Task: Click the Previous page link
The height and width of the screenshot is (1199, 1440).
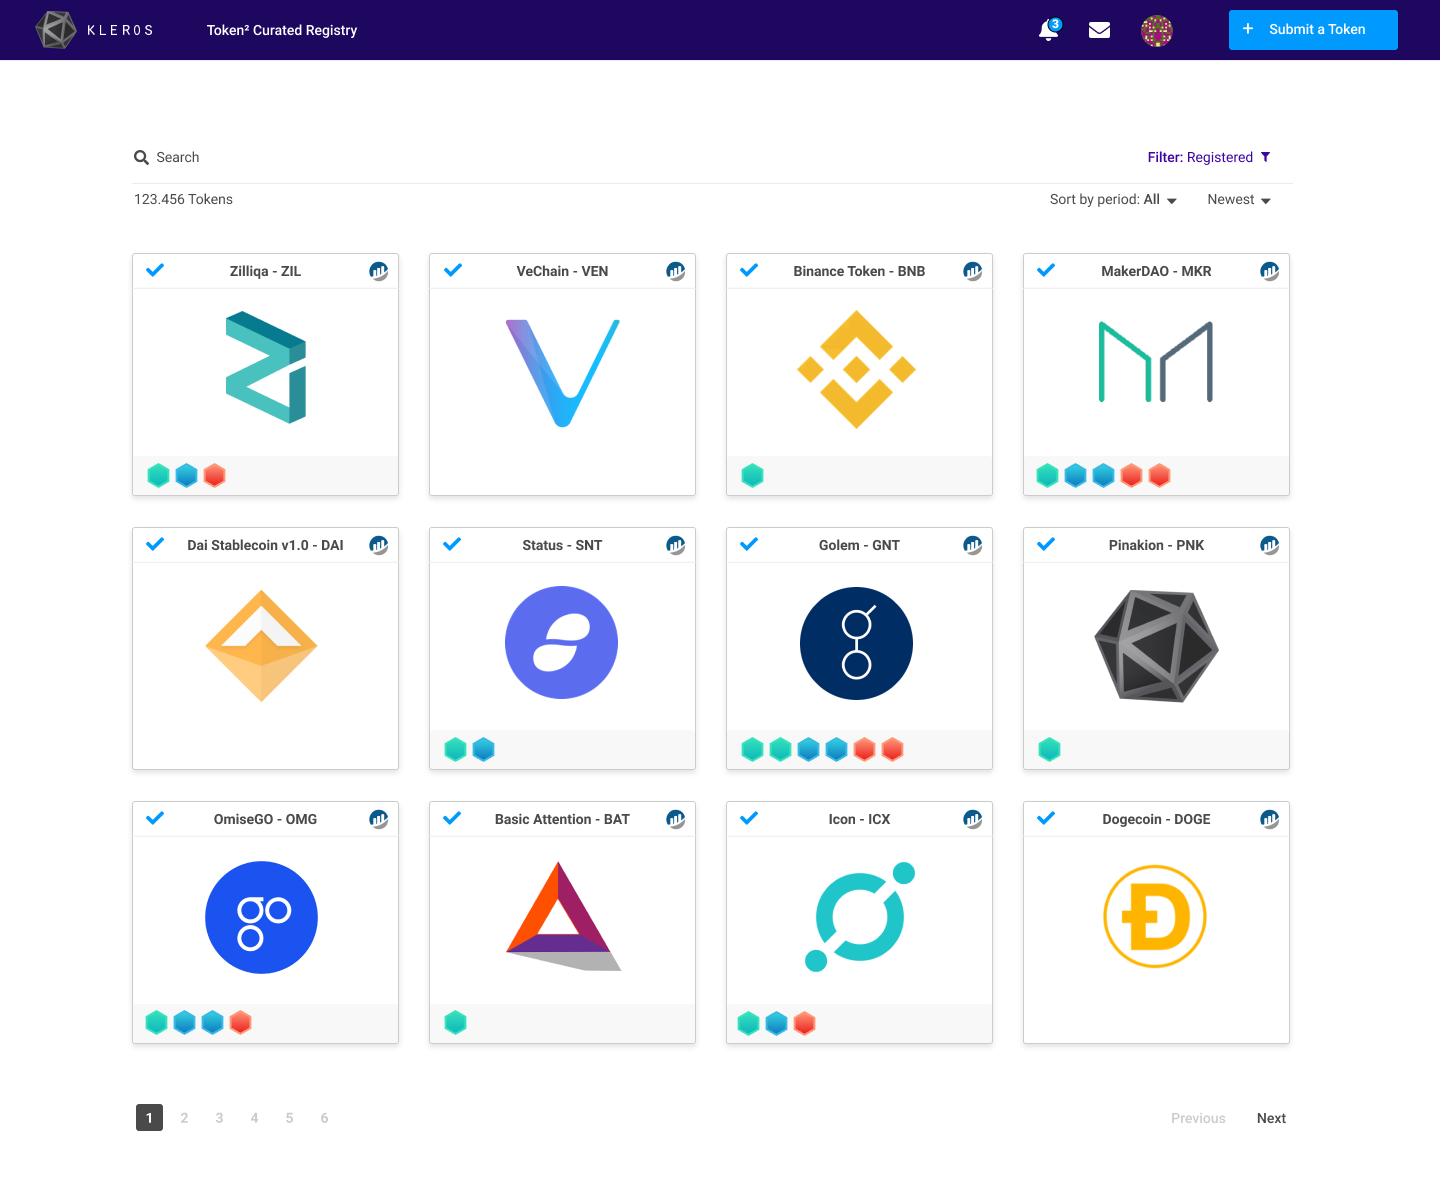Action: pos(1198,1118)
